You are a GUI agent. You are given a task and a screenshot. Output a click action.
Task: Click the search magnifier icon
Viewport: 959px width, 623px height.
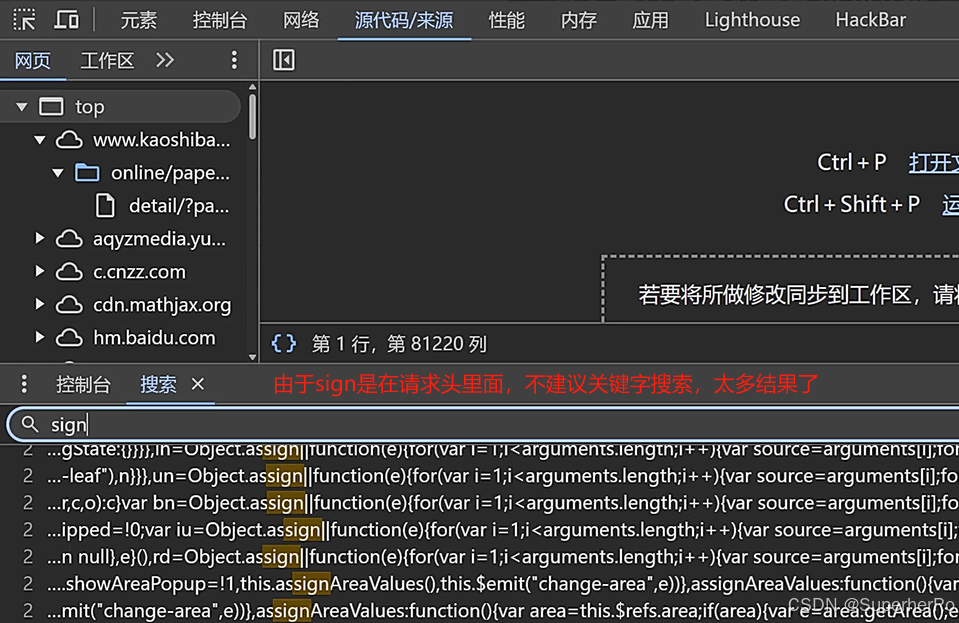[x=30, y=424]
